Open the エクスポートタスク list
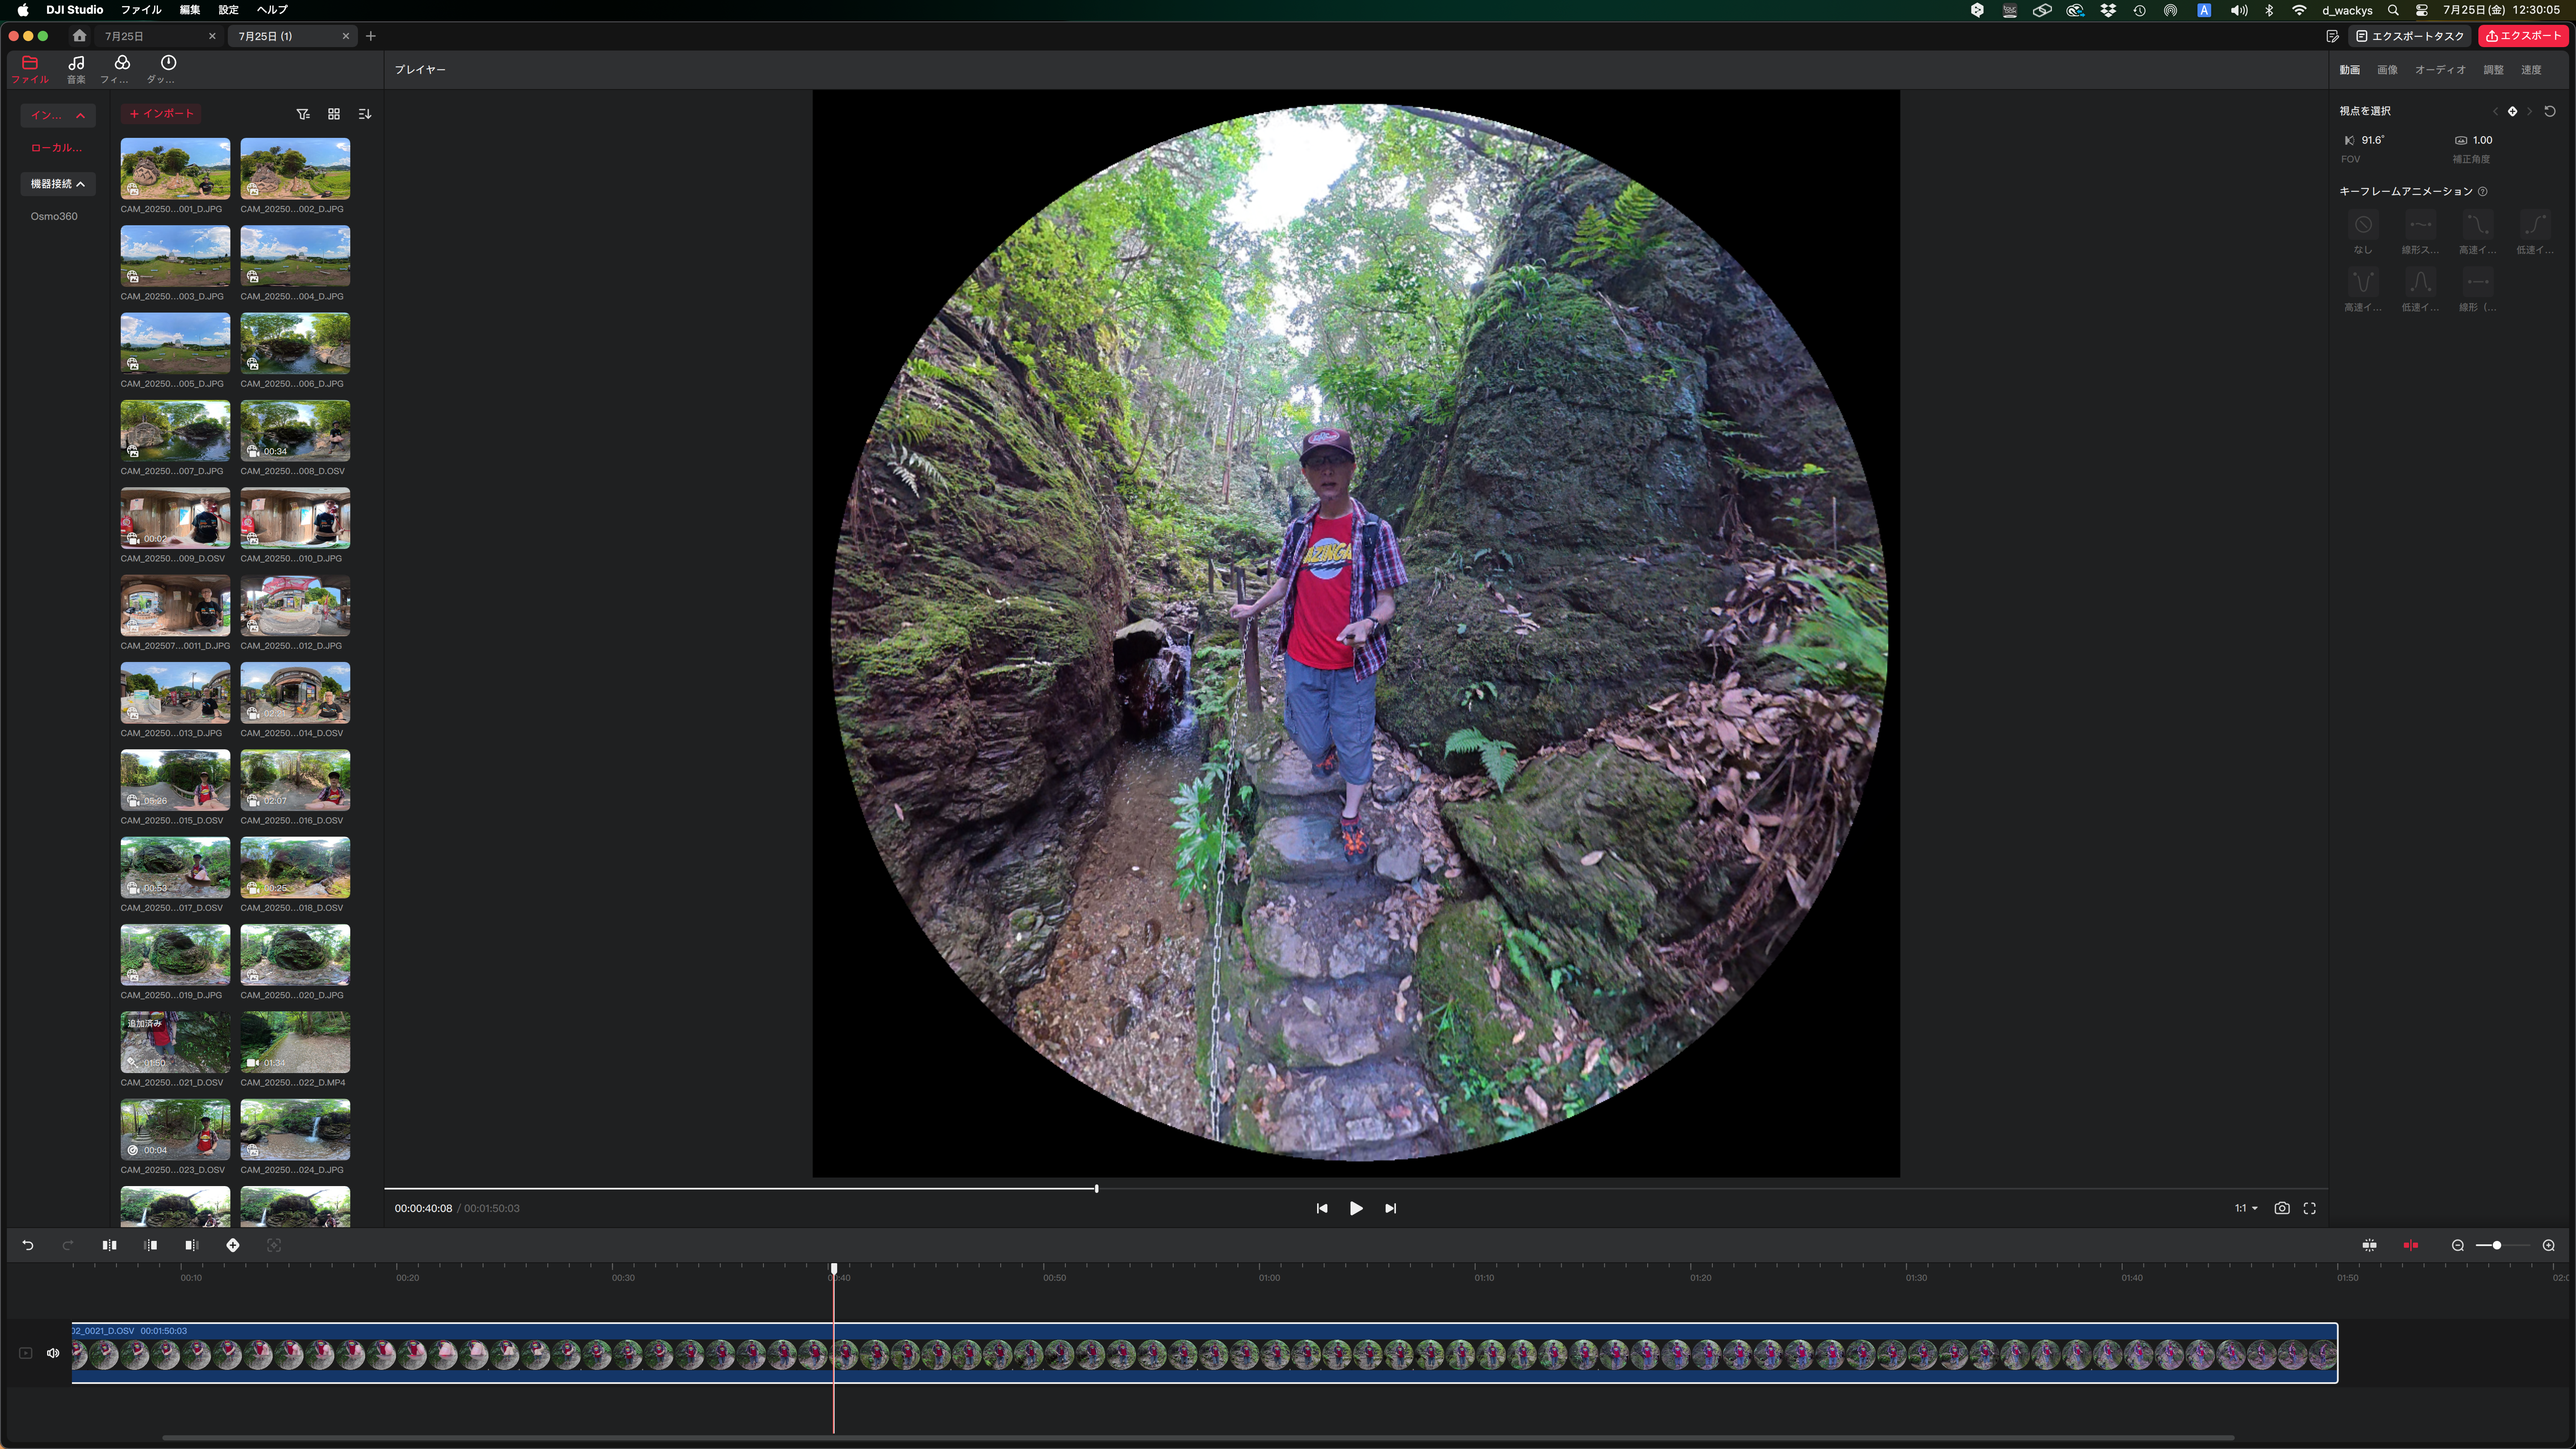The image size is (2576, 1449). pyautogui.click(x=2410, y=36)
